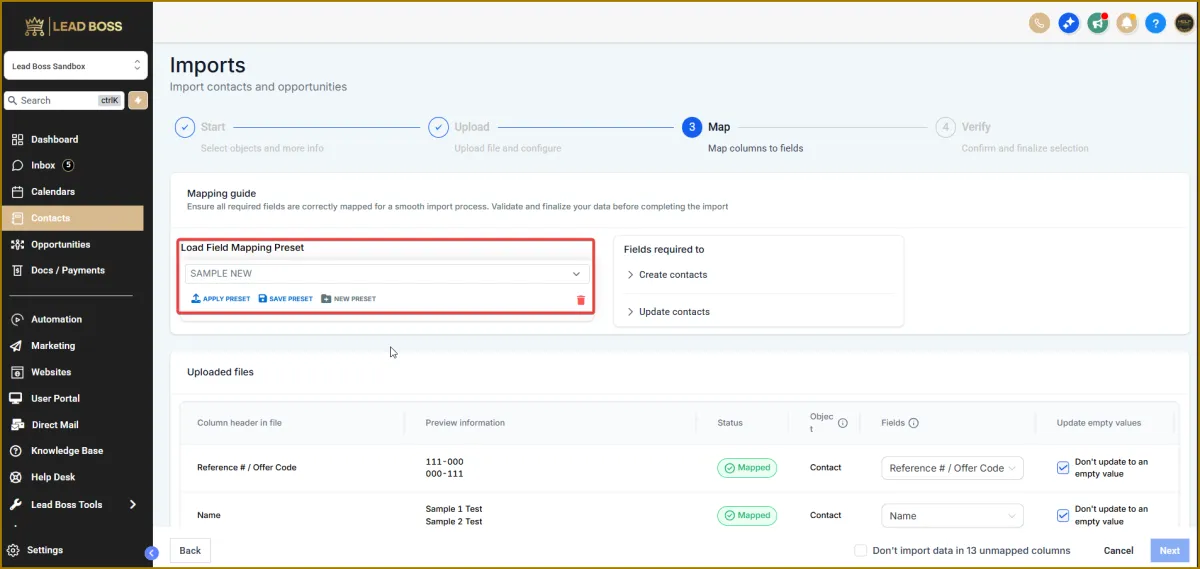Go to Automation in the sidebar

56,319
